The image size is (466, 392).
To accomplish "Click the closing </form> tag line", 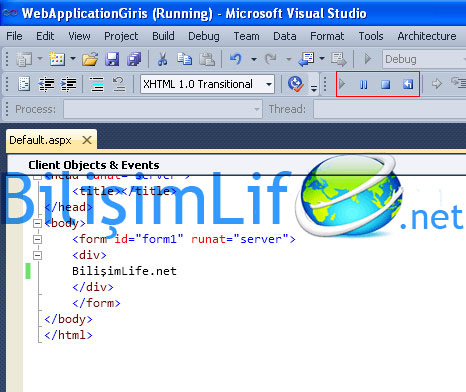I will 96,303.
